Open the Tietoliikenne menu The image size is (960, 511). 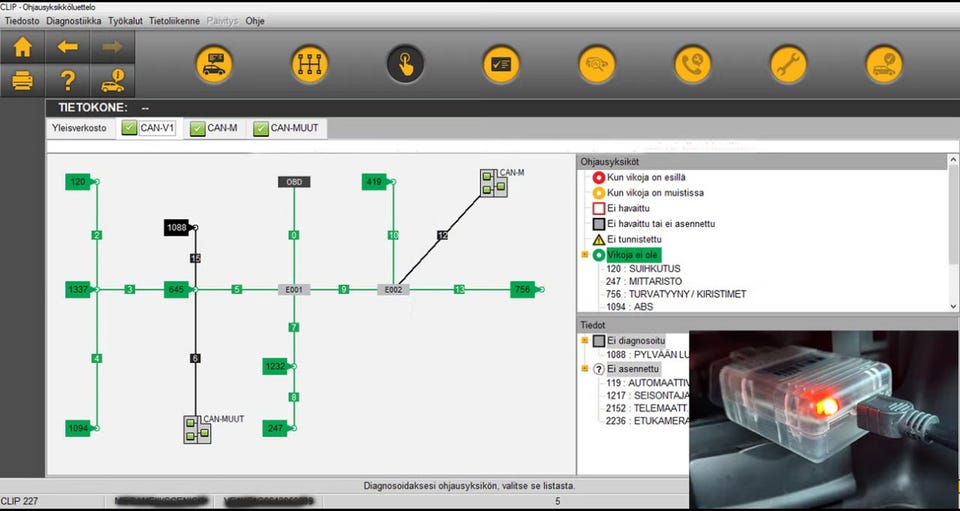click(x=174, y=21)
